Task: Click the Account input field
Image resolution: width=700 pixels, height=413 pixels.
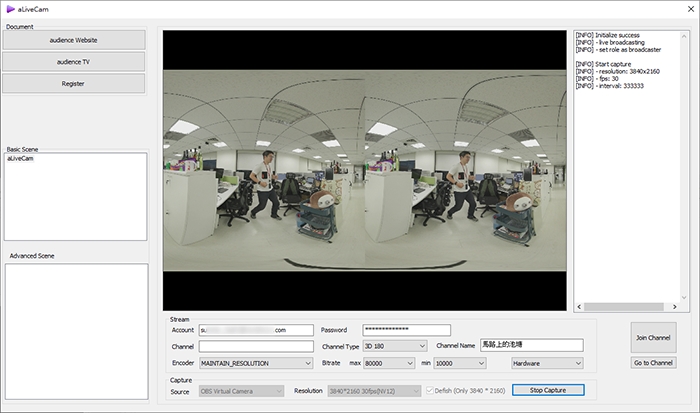Action: tap(255, 330)
